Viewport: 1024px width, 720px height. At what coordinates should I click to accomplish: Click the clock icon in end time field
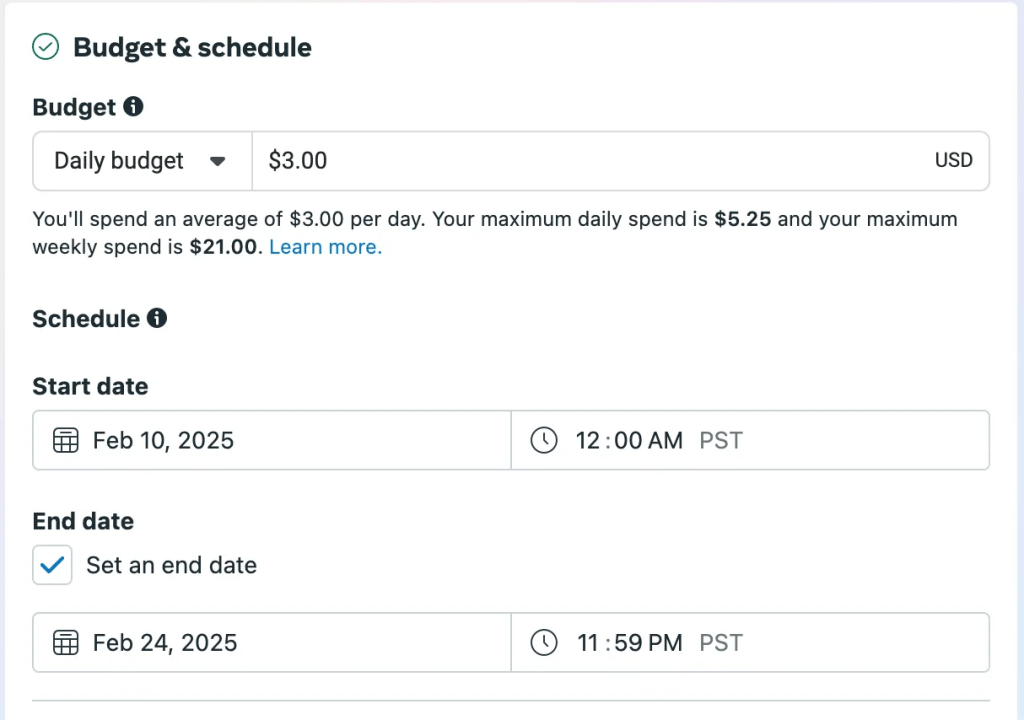pos(544,642)
